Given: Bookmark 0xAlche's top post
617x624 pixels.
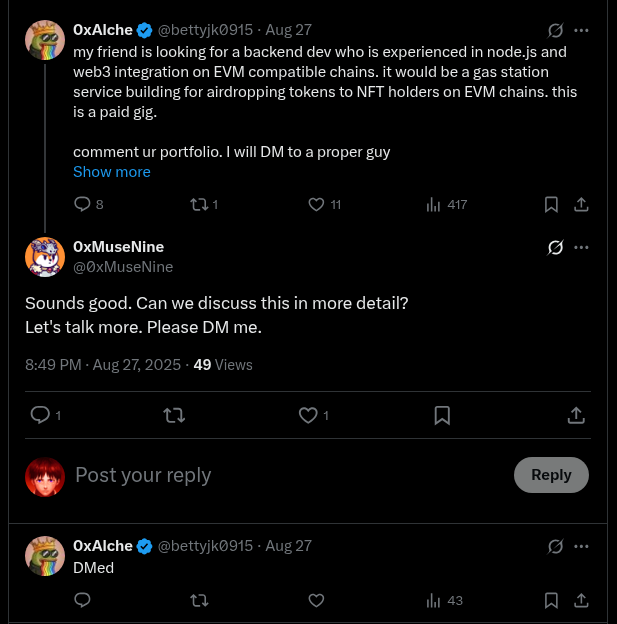Looking at the screenshot, I should pos(551,204).
